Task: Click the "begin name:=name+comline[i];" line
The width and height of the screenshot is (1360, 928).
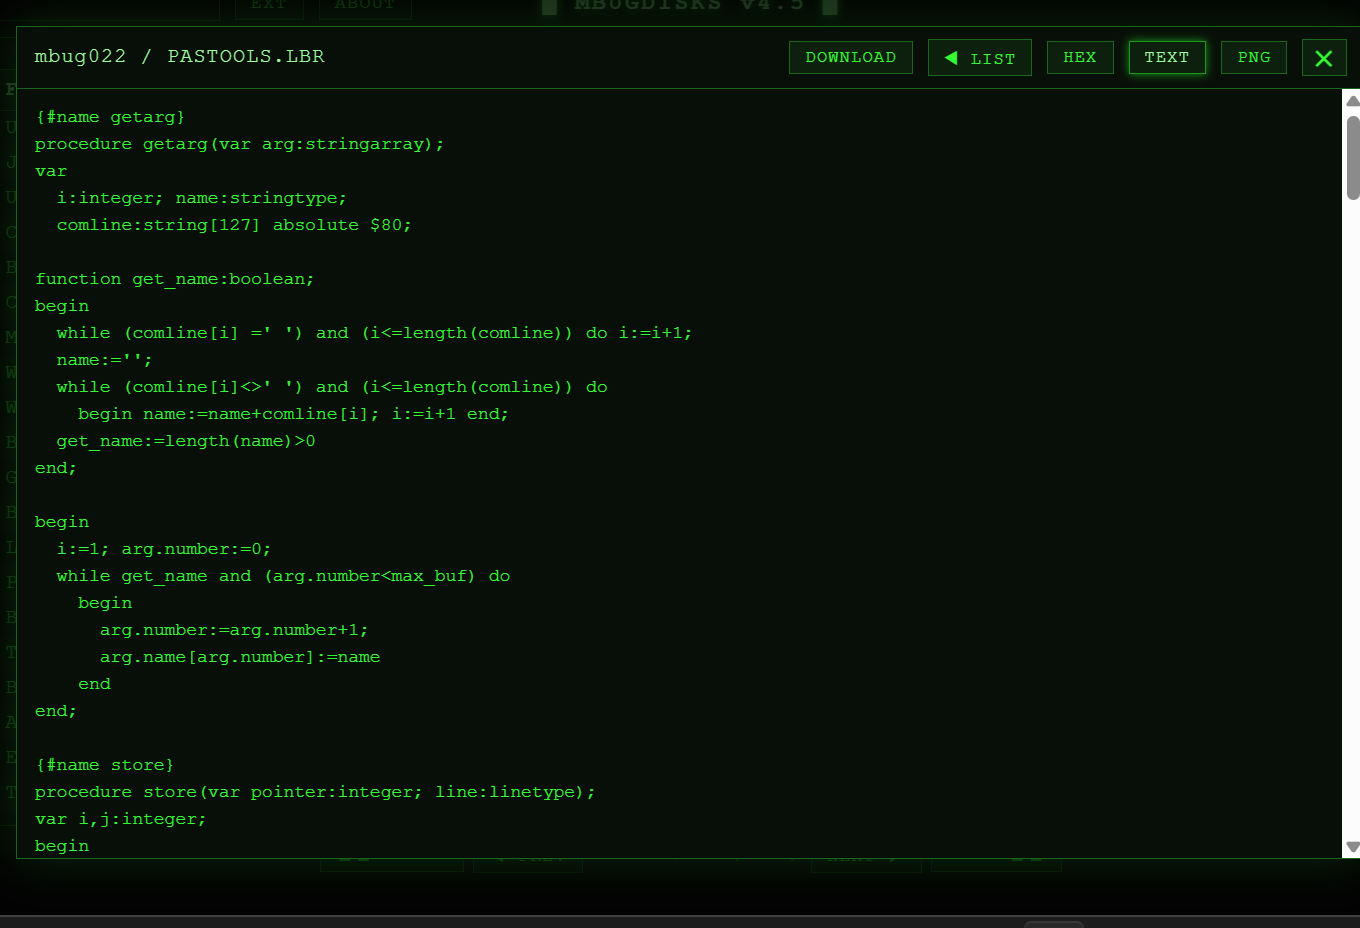Action: click(x=293, y=414)
